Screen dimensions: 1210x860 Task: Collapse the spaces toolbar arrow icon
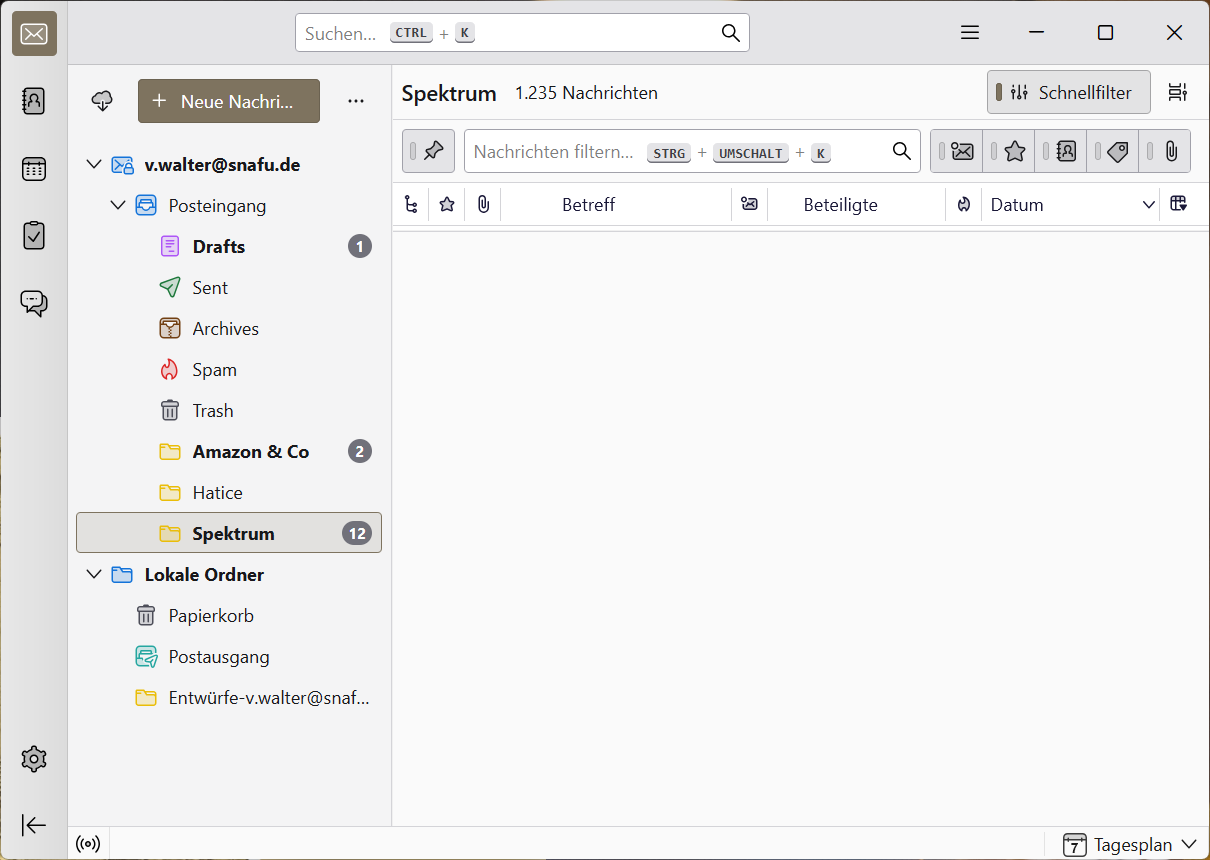[x=34, y=825]
